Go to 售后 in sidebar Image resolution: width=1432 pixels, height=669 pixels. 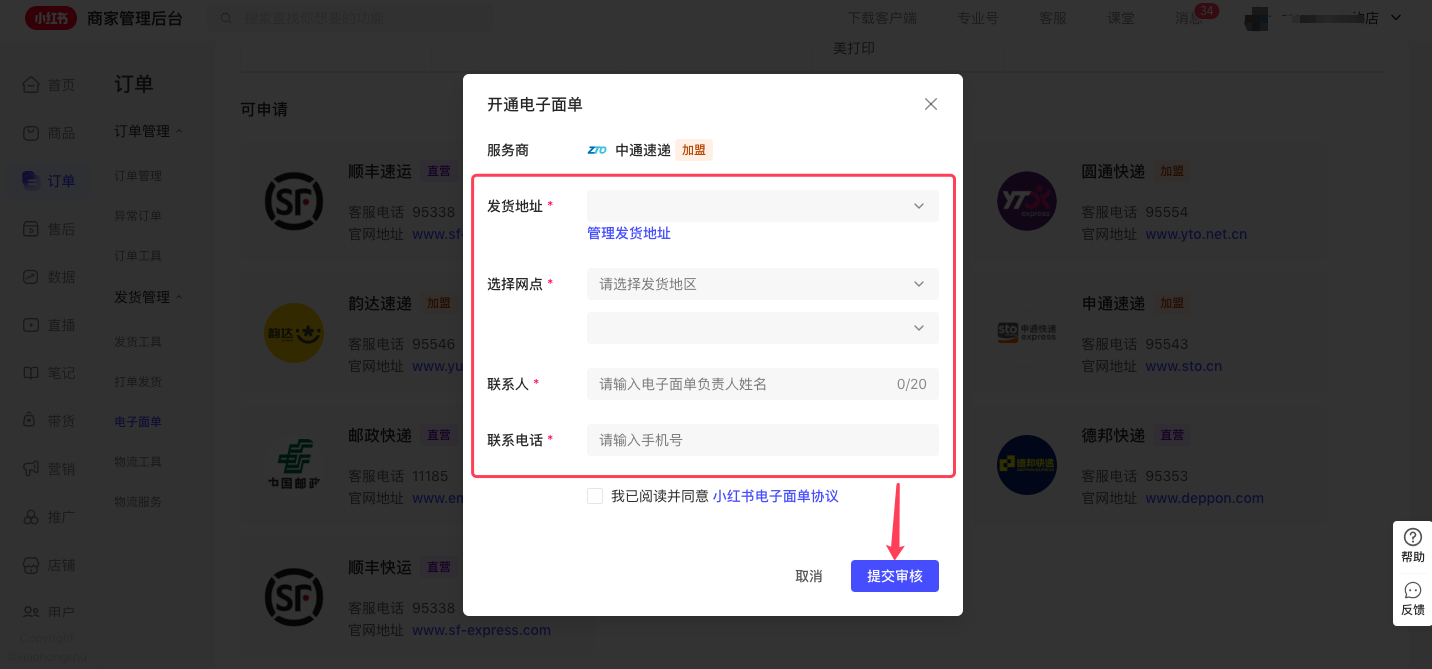pyautogui.click(x=50, y=229)
